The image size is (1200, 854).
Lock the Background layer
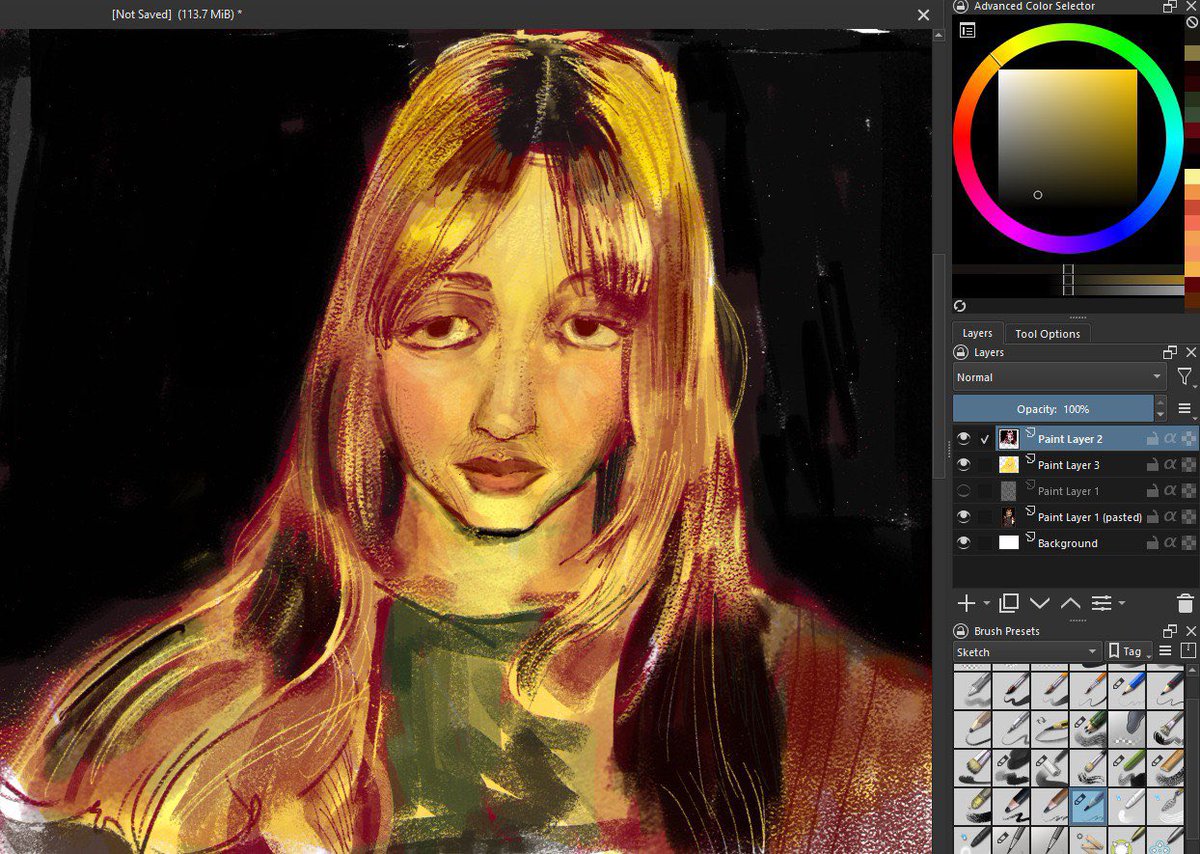pos(1152,543)
